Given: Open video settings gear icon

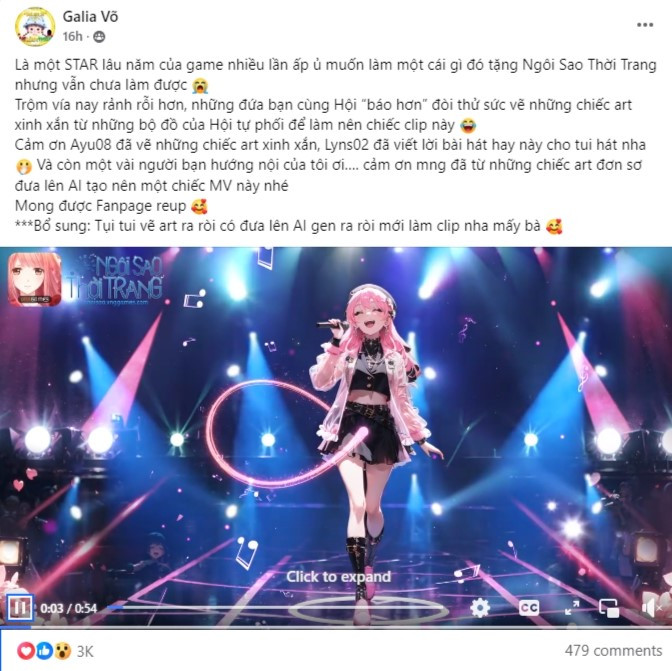Looking at the screenshot, I should (480, 608).
